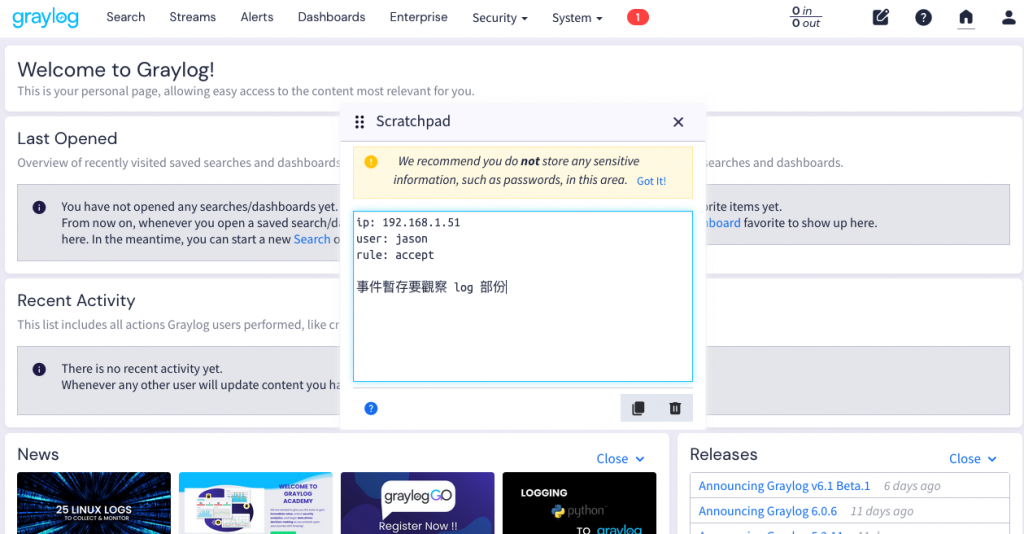Open Announcing Graylog 6.0.6 link
The width and height of the screenshot is (1024, 534).
coord(767,511)
